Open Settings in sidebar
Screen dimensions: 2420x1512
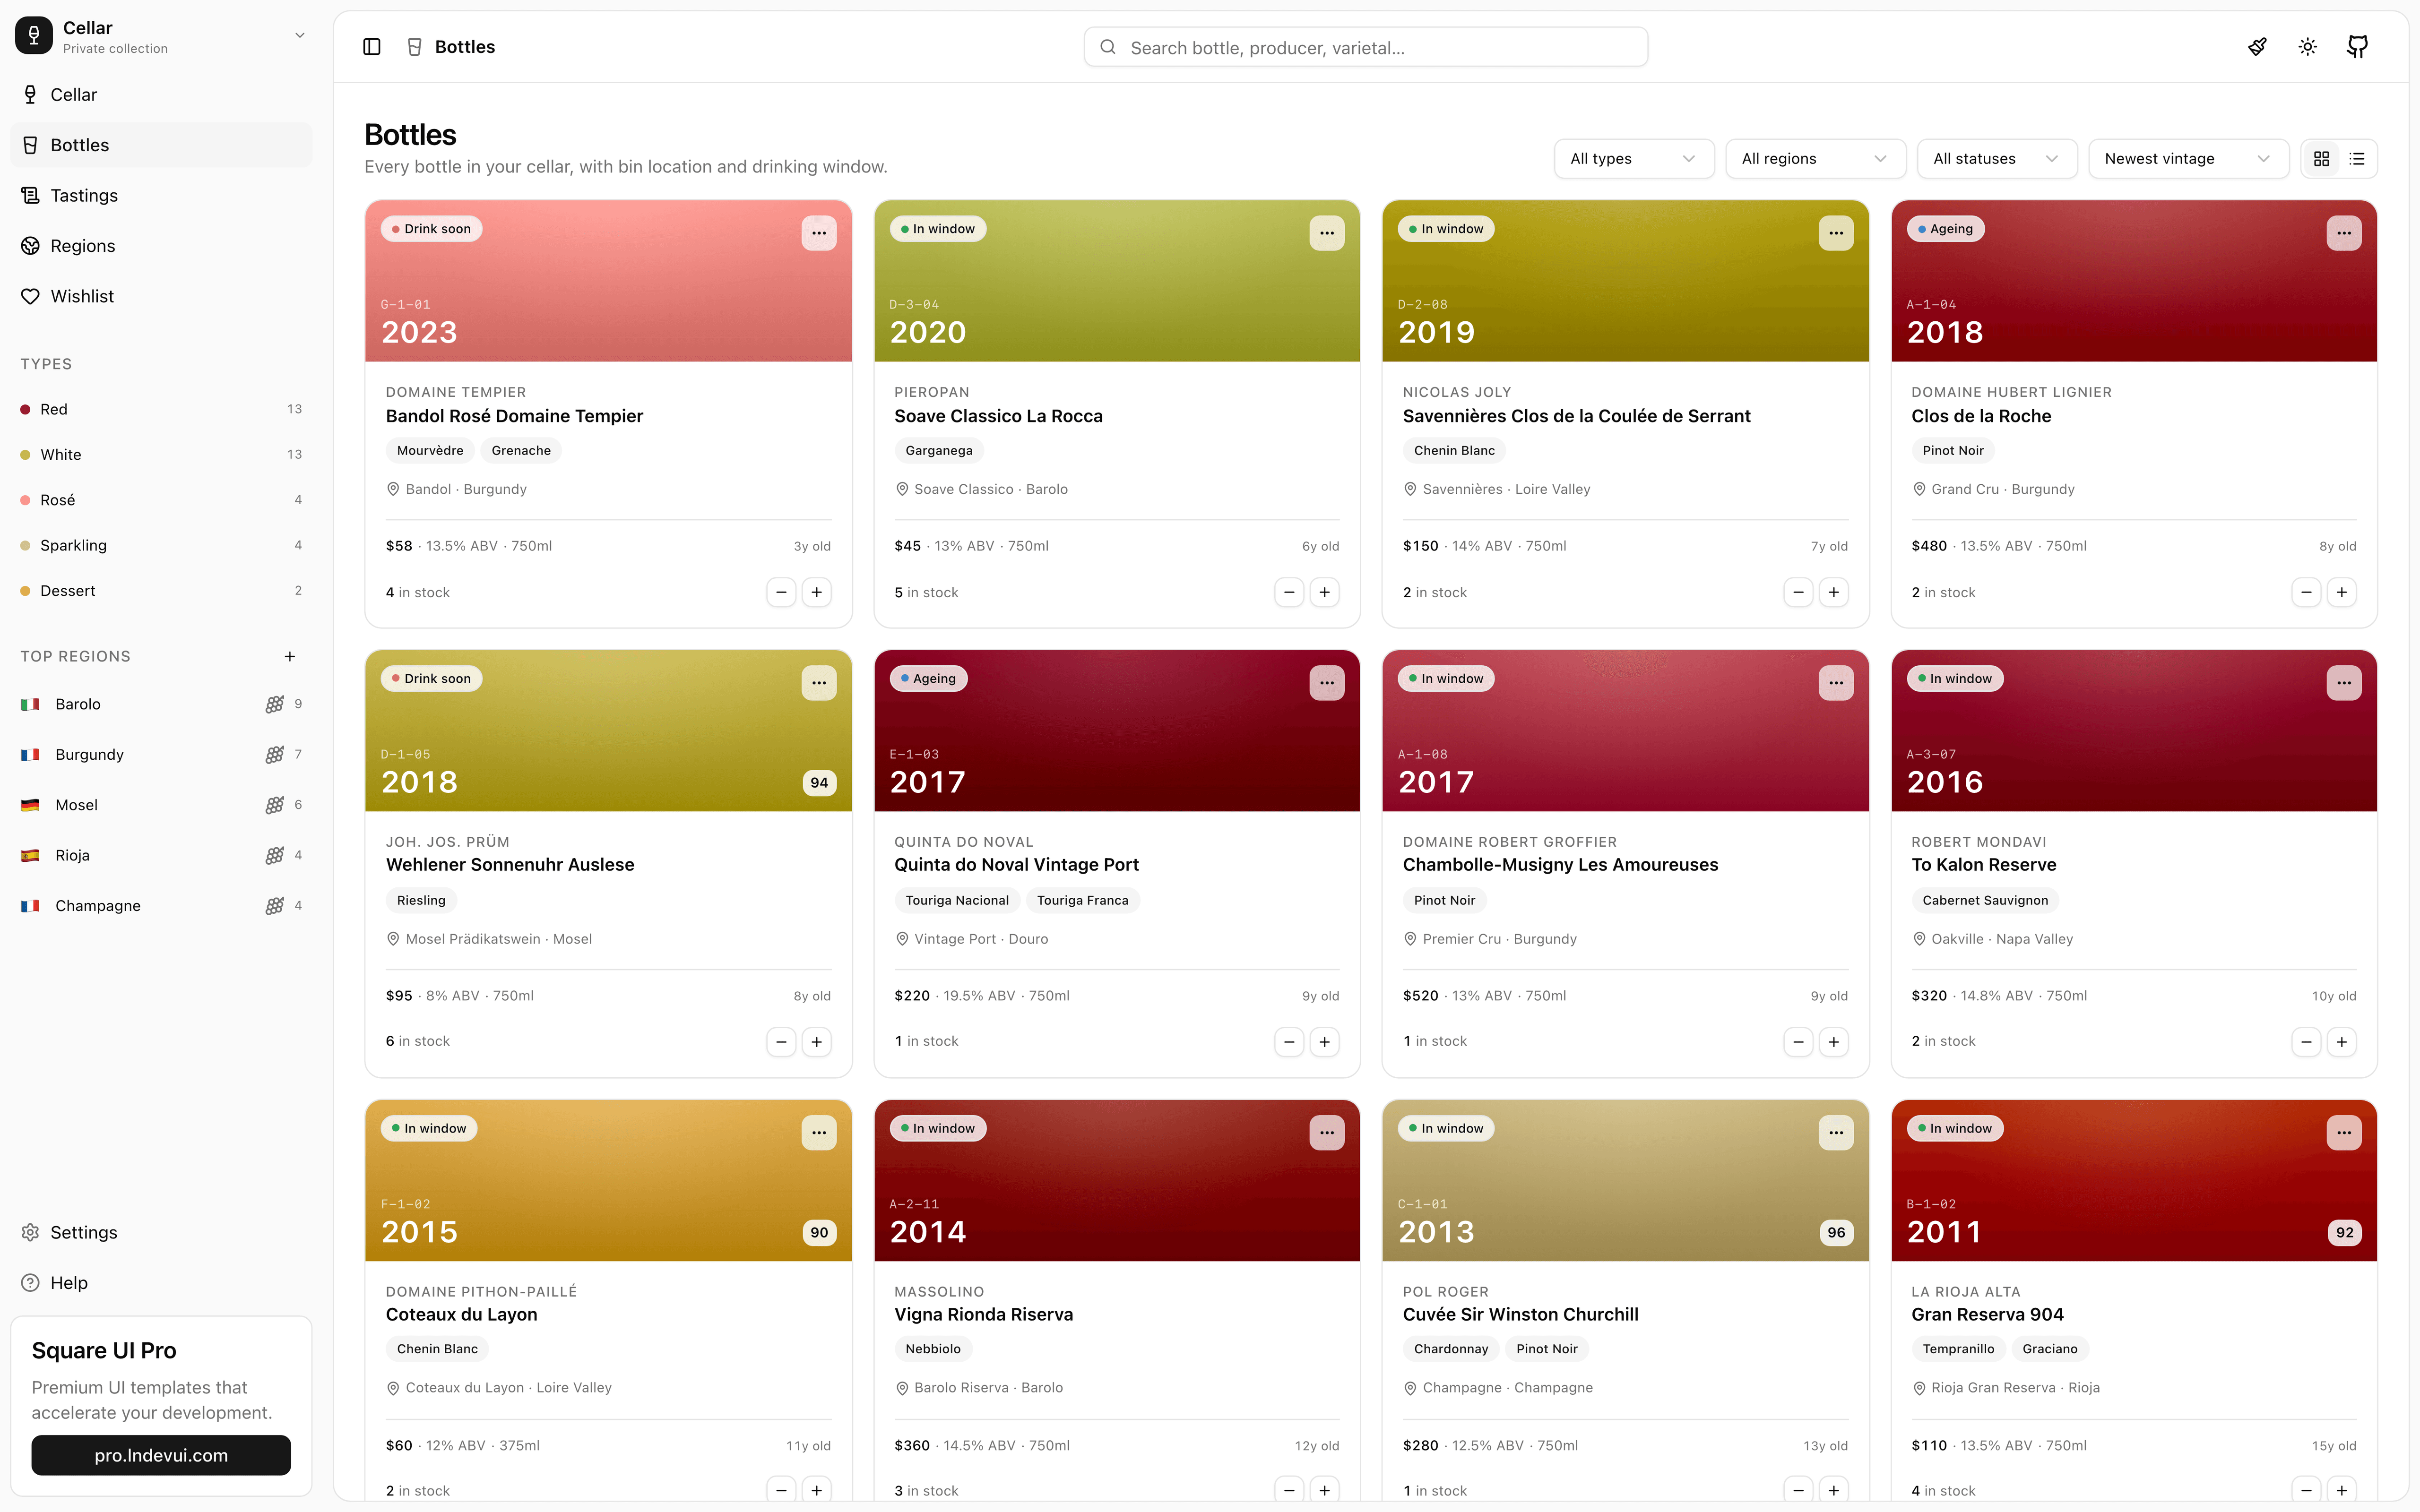tap(161, 1233)
